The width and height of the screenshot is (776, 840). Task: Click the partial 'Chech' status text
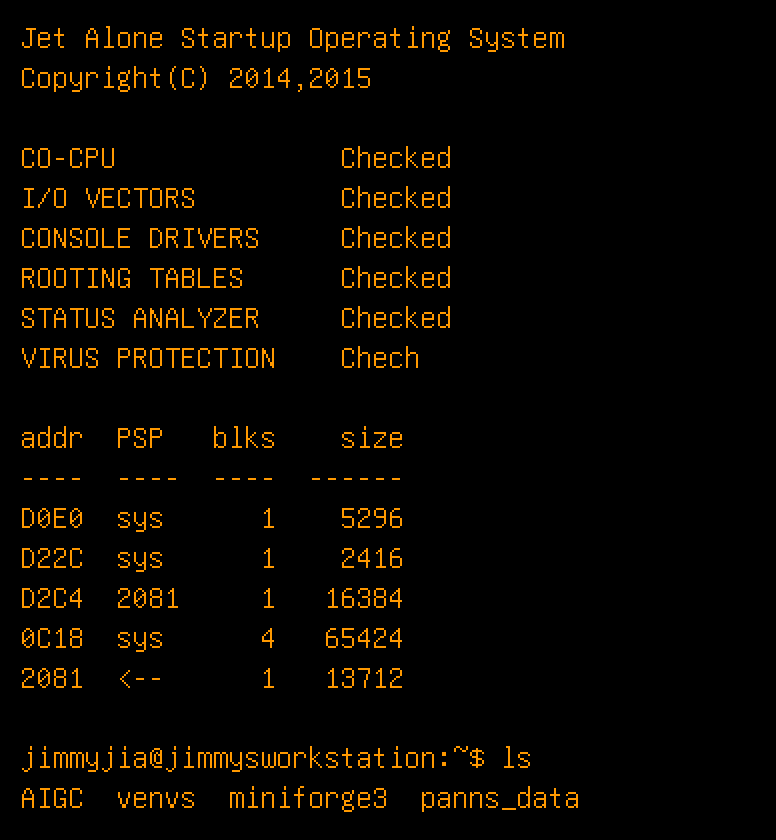pos(380,358)
